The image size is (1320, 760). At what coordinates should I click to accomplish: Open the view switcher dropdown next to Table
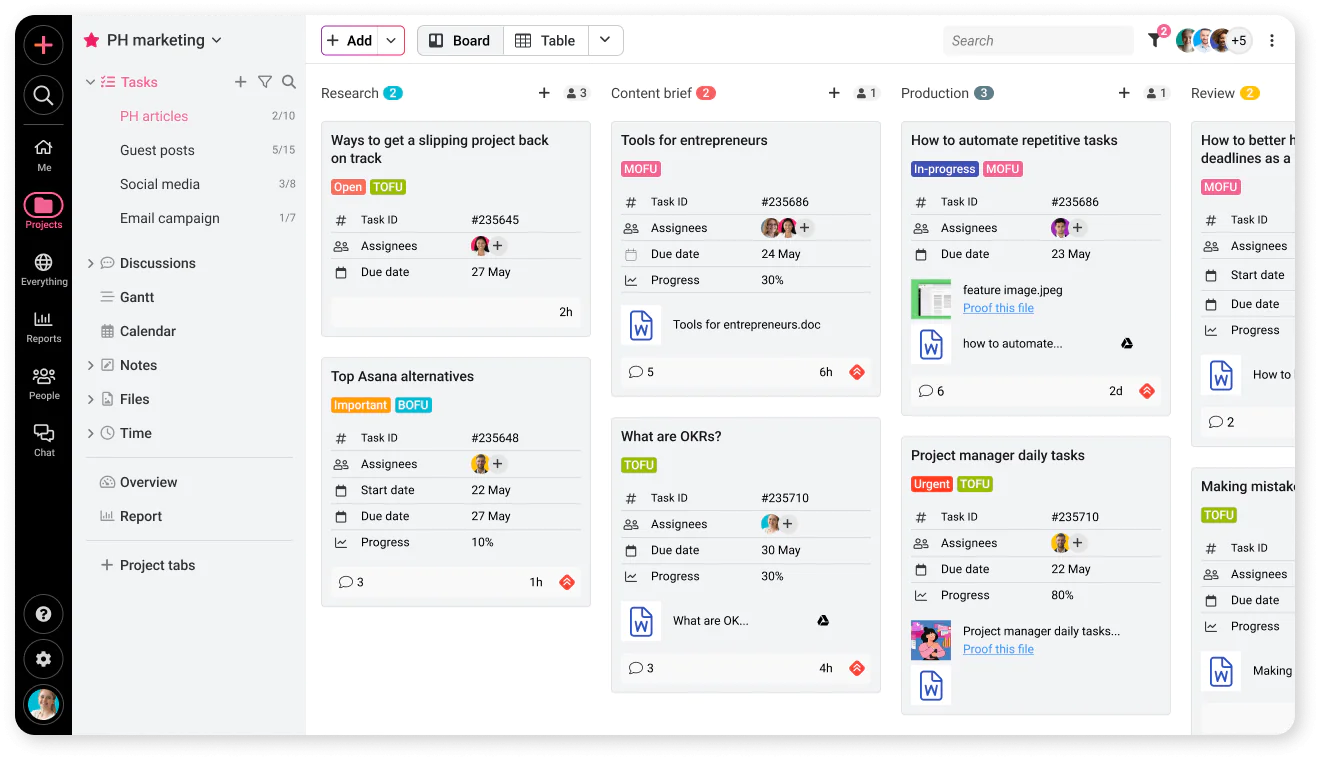click(605, 41)
